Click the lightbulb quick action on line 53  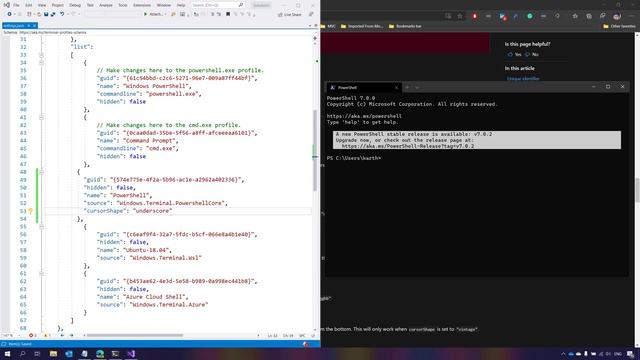click(x=30, y=211)
